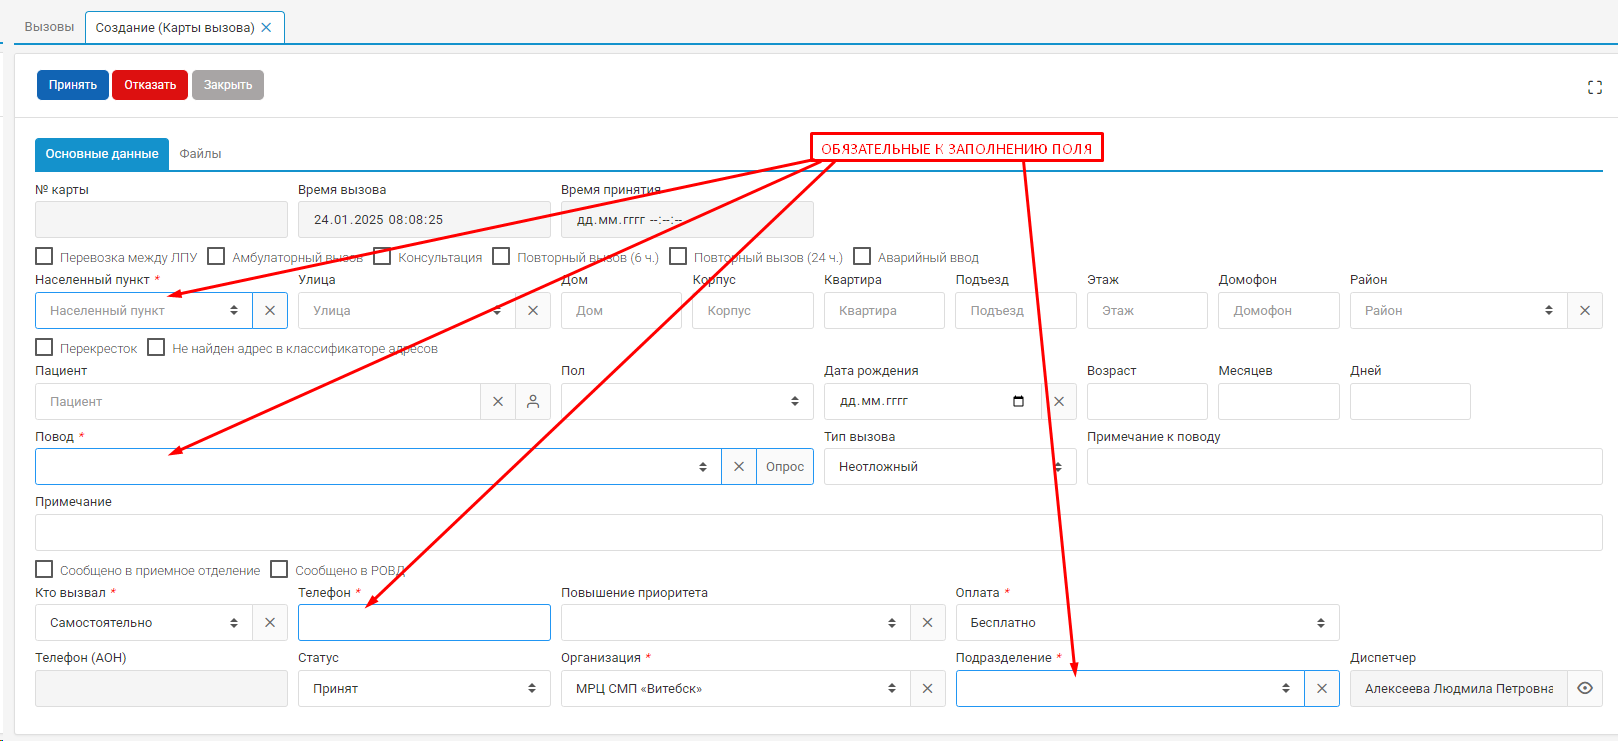Viewport: 1618px width, 741px height.
Task: Clear the Населенный пункт field
Action: (270, 311)
